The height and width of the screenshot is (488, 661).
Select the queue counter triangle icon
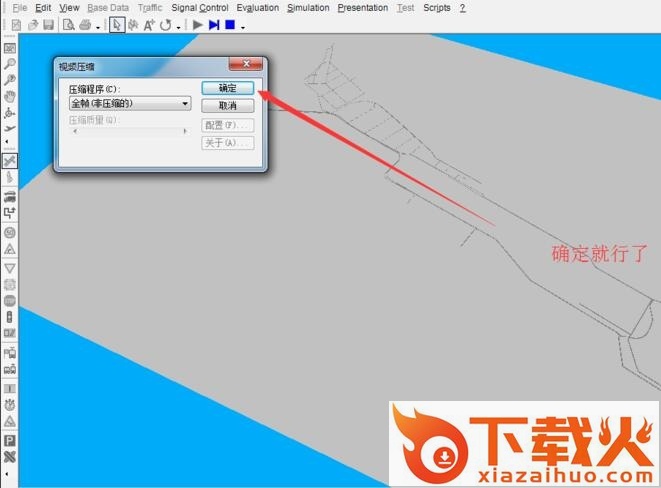10,421
